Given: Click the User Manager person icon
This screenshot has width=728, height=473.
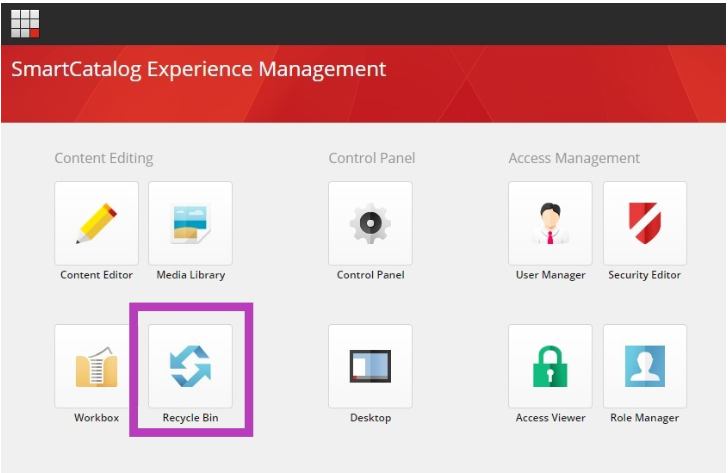Looking at the screenshot, I should 550,223.
